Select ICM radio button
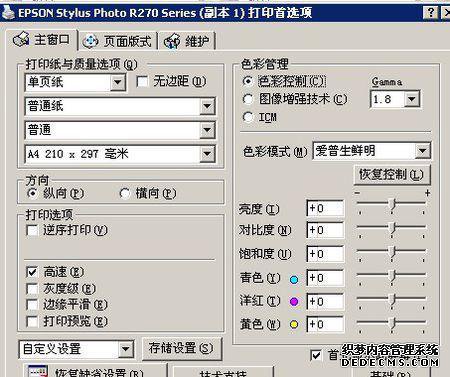The height and width of the screenshot is (377, 450). coord(248,117)
